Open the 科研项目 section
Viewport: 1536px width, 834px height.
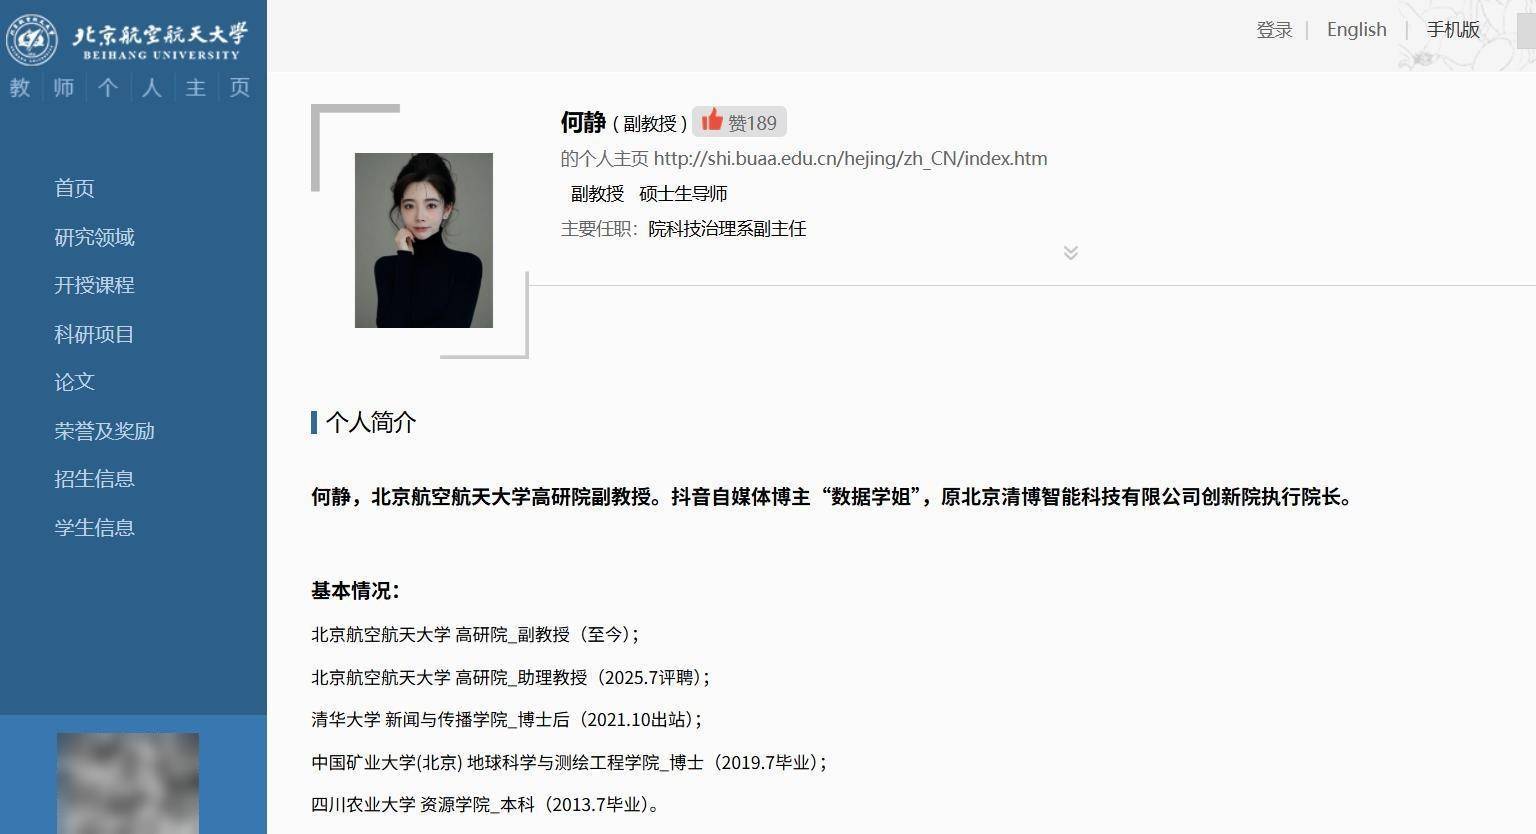point(94,334)
